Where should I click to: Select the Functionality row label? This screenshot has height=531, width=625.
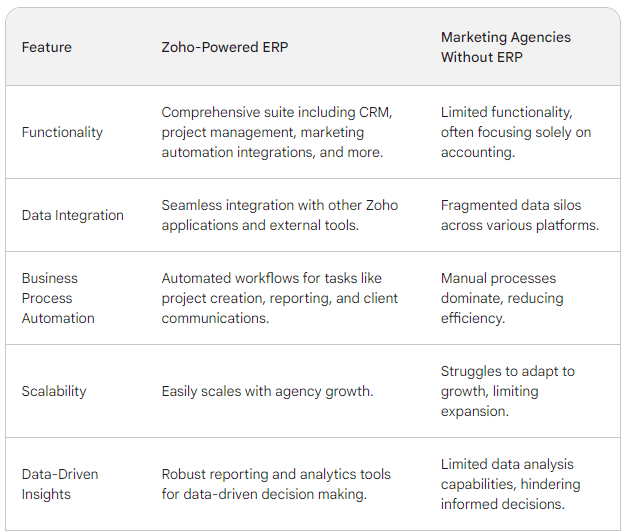[62, 132]
